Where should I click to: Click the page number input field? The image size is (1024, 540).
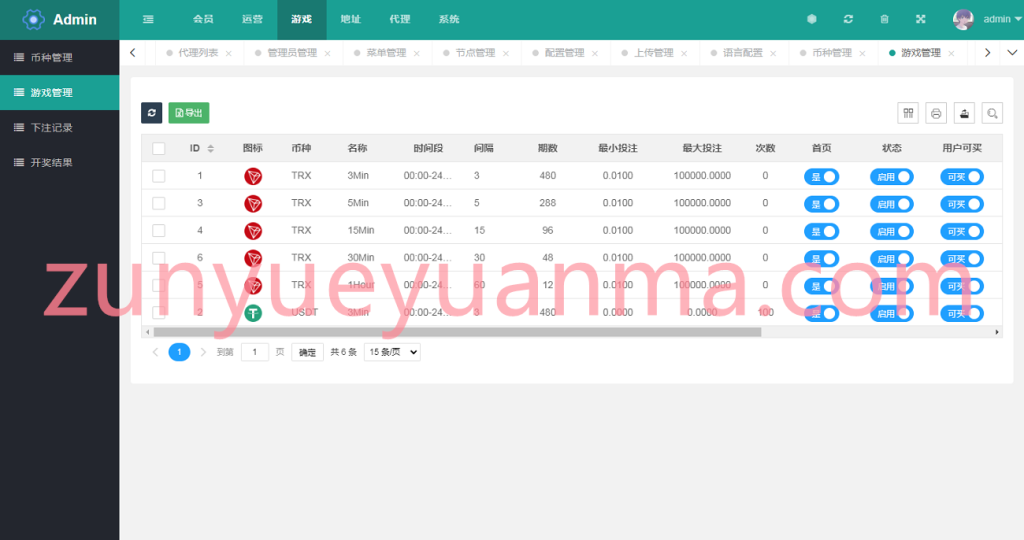click(255, 352)
